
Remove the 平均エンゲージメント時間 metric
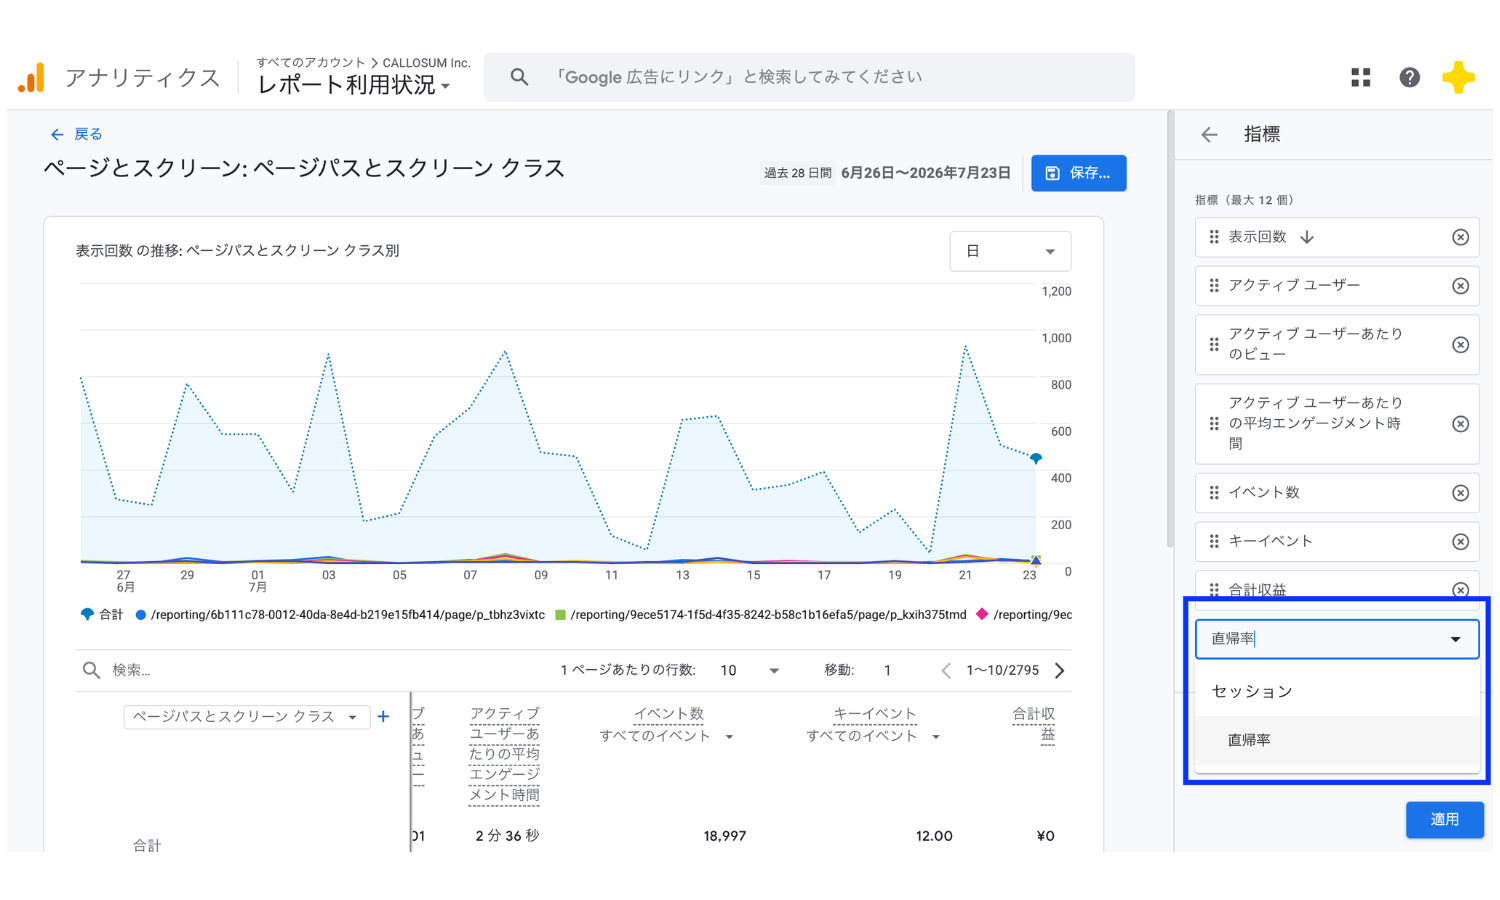[x=1460, y=424]
